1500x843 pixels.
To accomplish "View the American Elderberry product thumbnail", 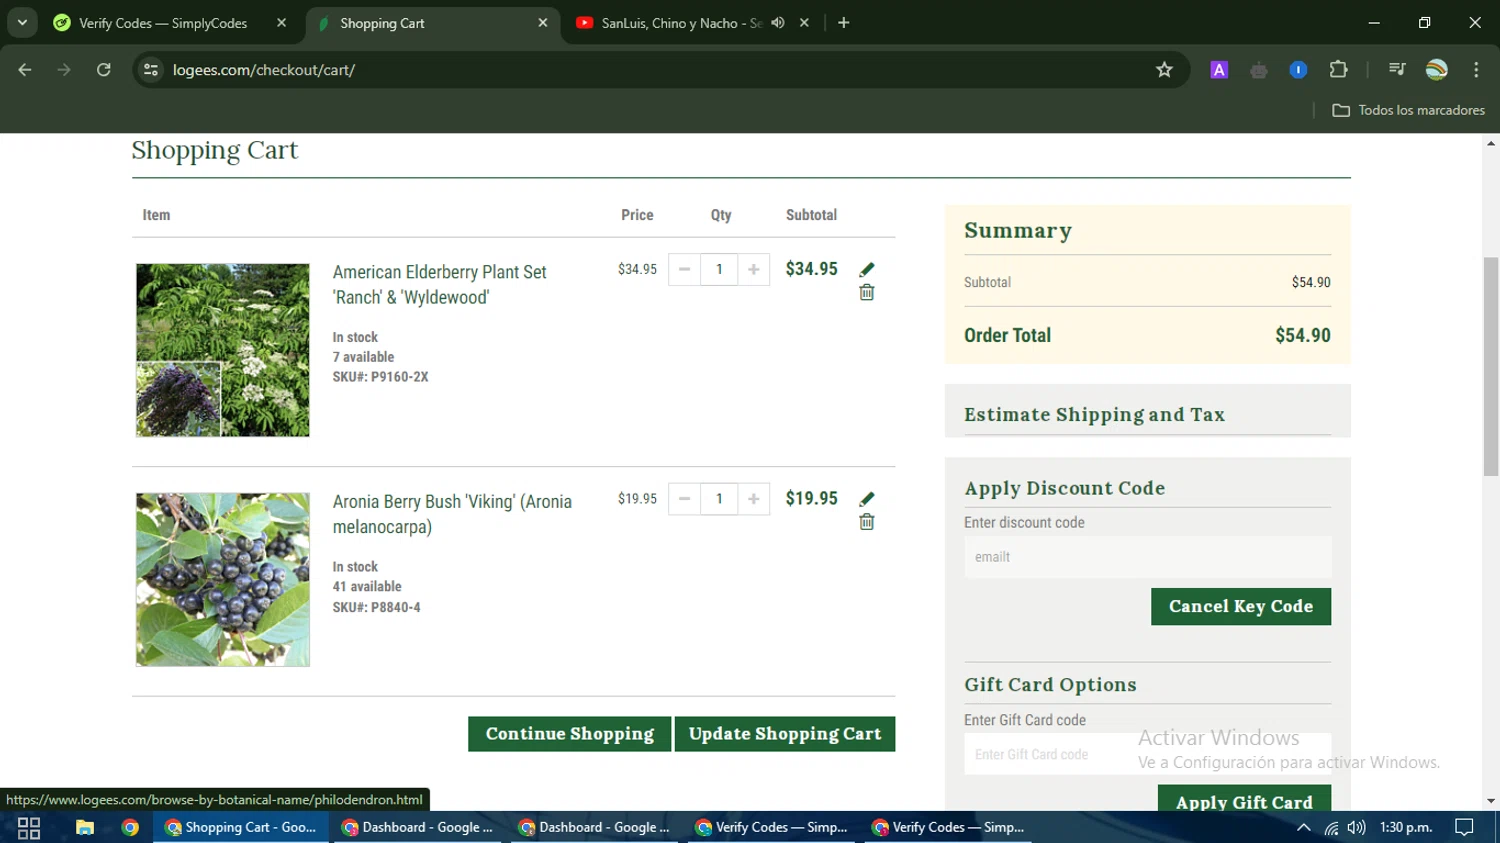I will tap(223, 350).
